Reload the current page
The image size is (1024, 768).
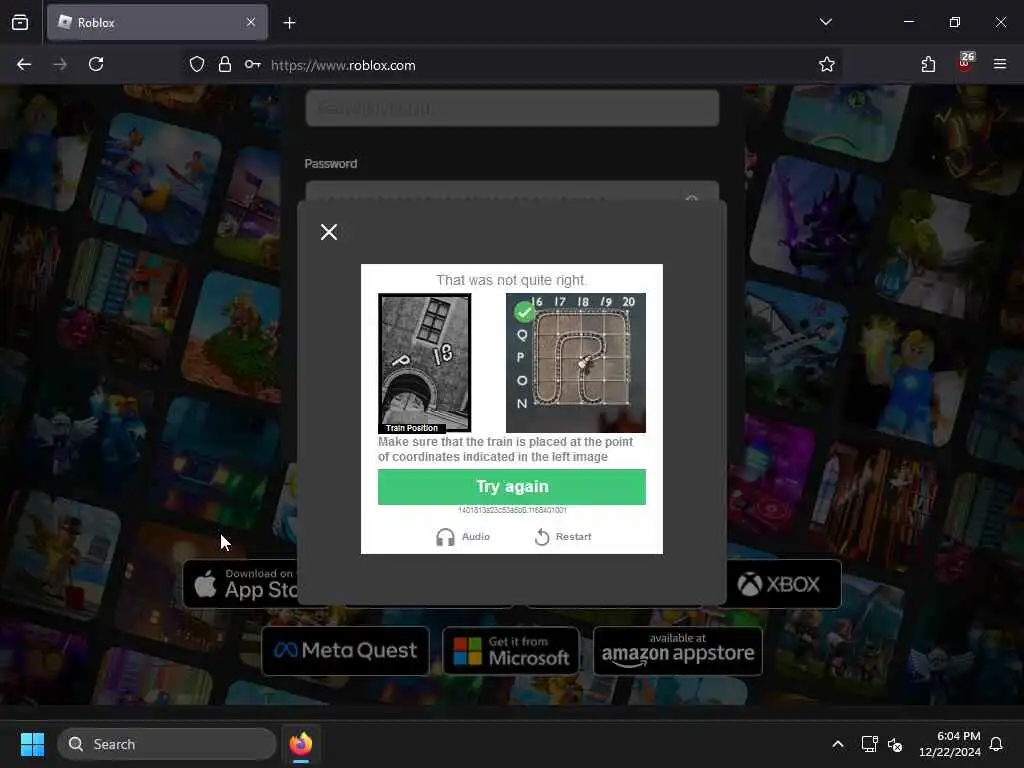tap(96, 65)
